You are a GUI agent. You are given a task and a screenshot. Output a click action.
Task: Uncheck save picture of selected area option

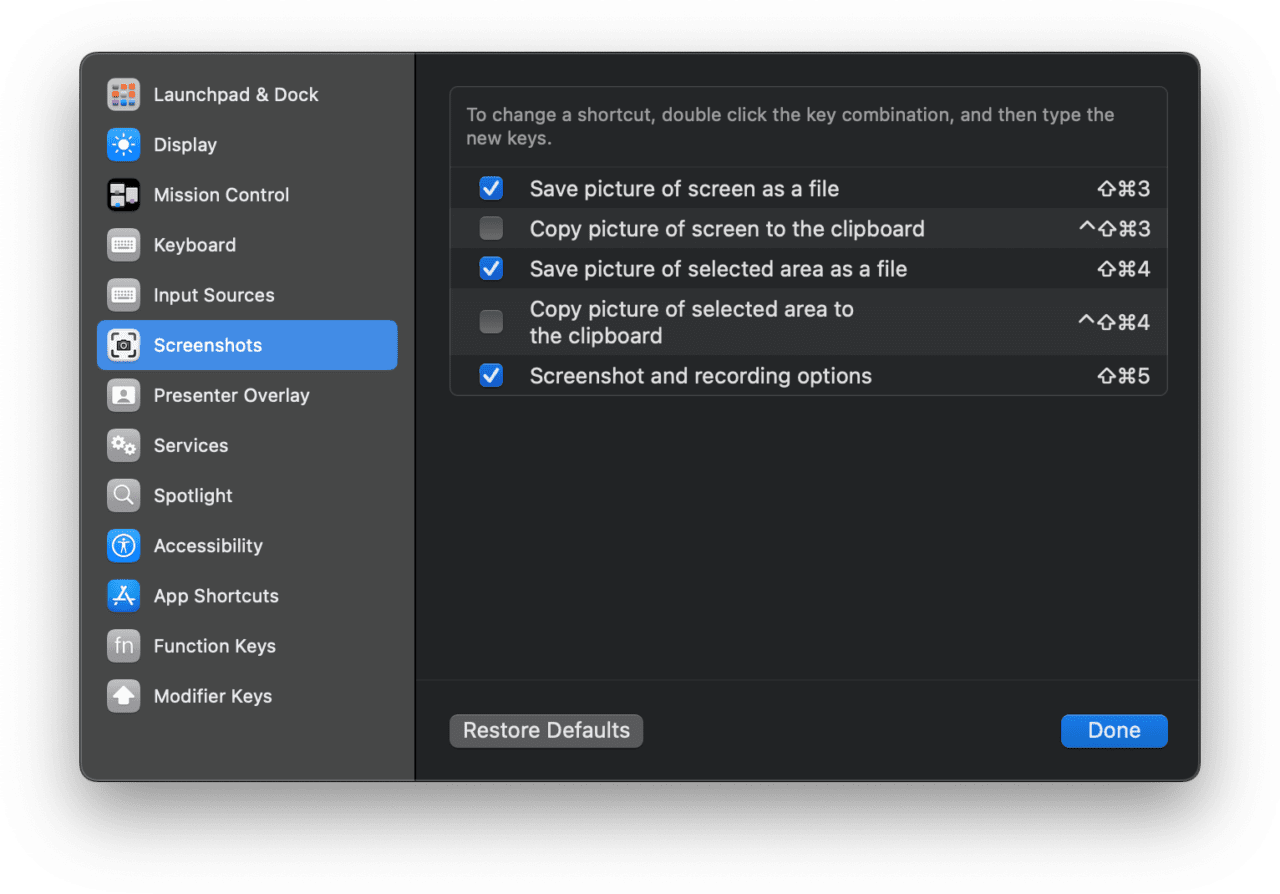(x=491, y=268)
